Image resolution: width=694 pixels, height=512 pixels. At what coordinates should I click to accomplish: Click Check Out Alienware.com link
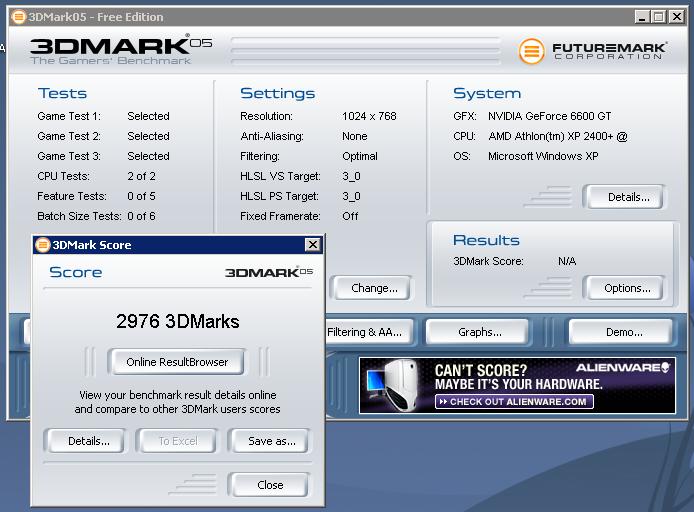pyautogui.click(x=514, y=401)
